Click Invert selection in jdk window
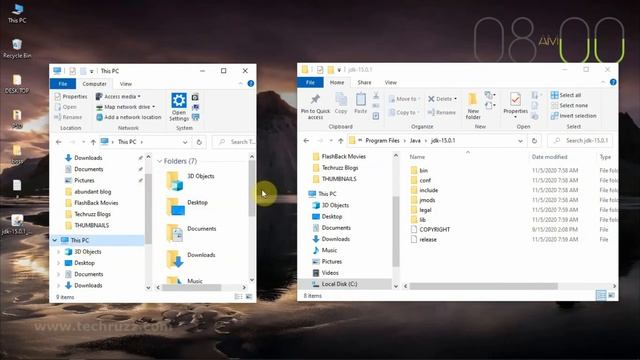640x360 pixels. pos(573,116)
